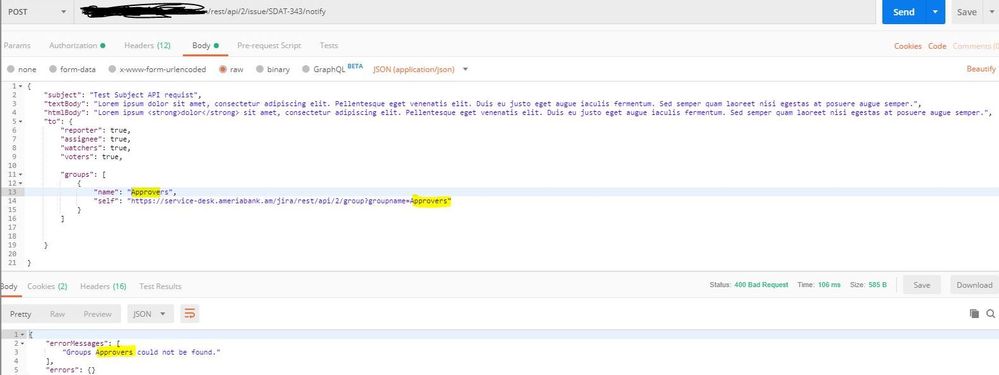Switch response view to Pretty

20,314
